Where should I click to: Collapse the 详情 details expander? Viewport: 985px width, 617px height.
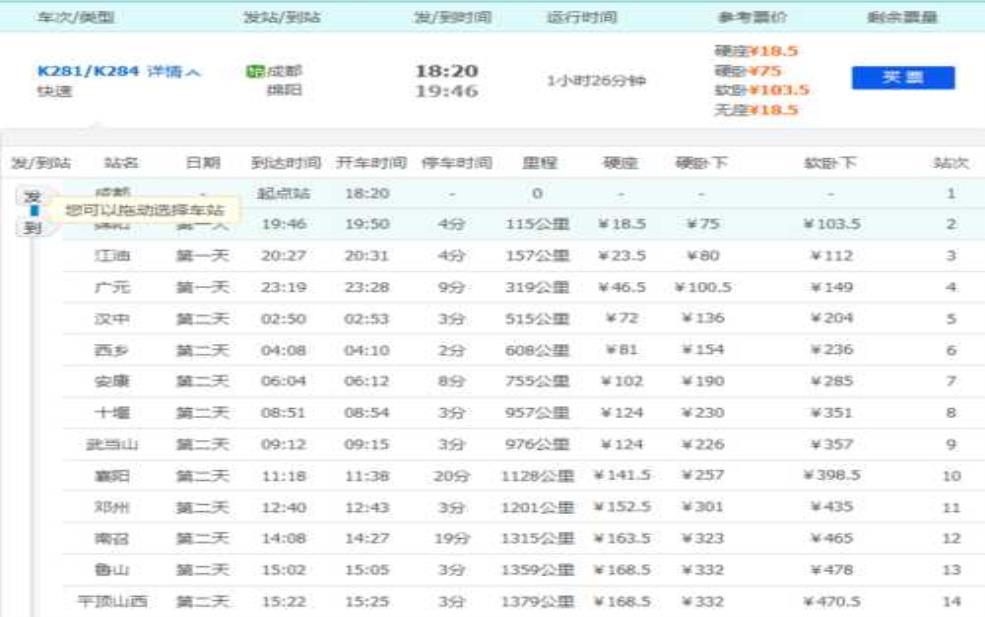[174, 72]
